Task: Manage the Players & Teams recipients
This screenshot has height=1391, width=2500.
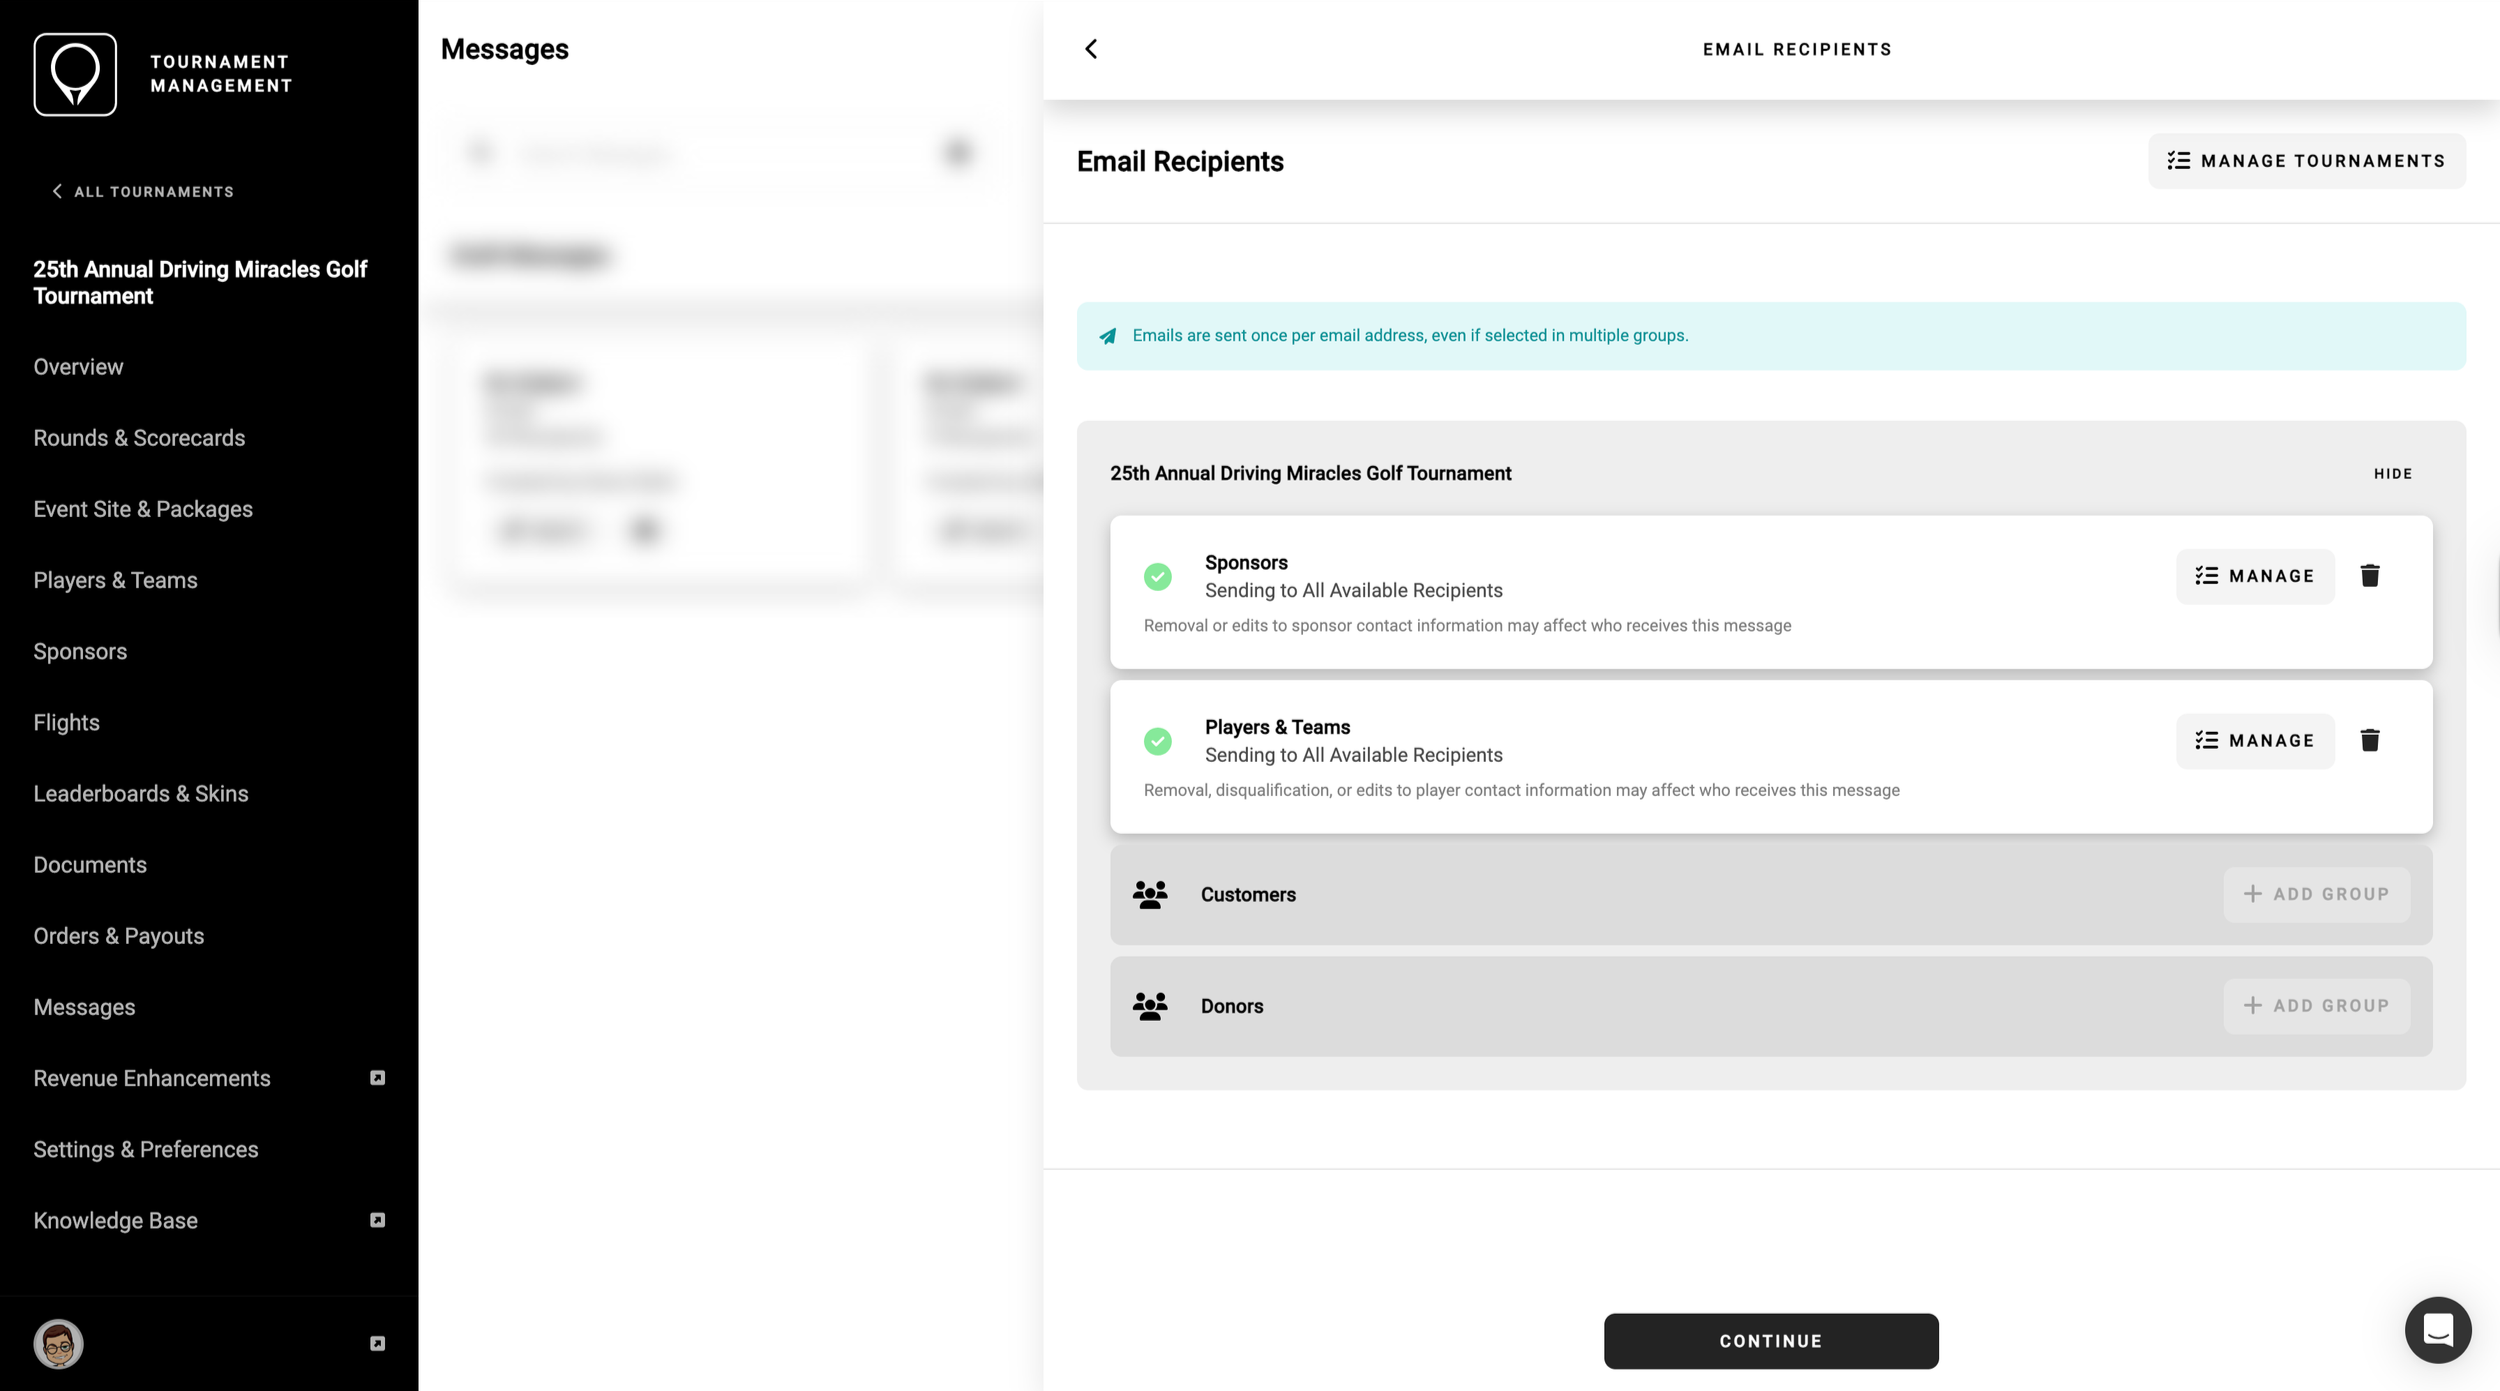Action: [x=2254, y=741]
